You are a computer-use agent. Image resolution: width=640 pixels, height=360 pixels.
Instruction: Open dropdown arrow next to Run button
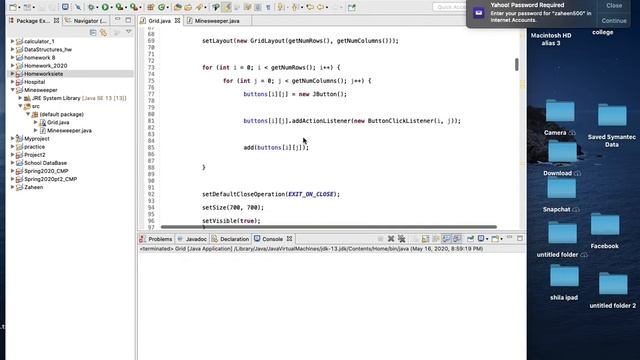(112, 7)
